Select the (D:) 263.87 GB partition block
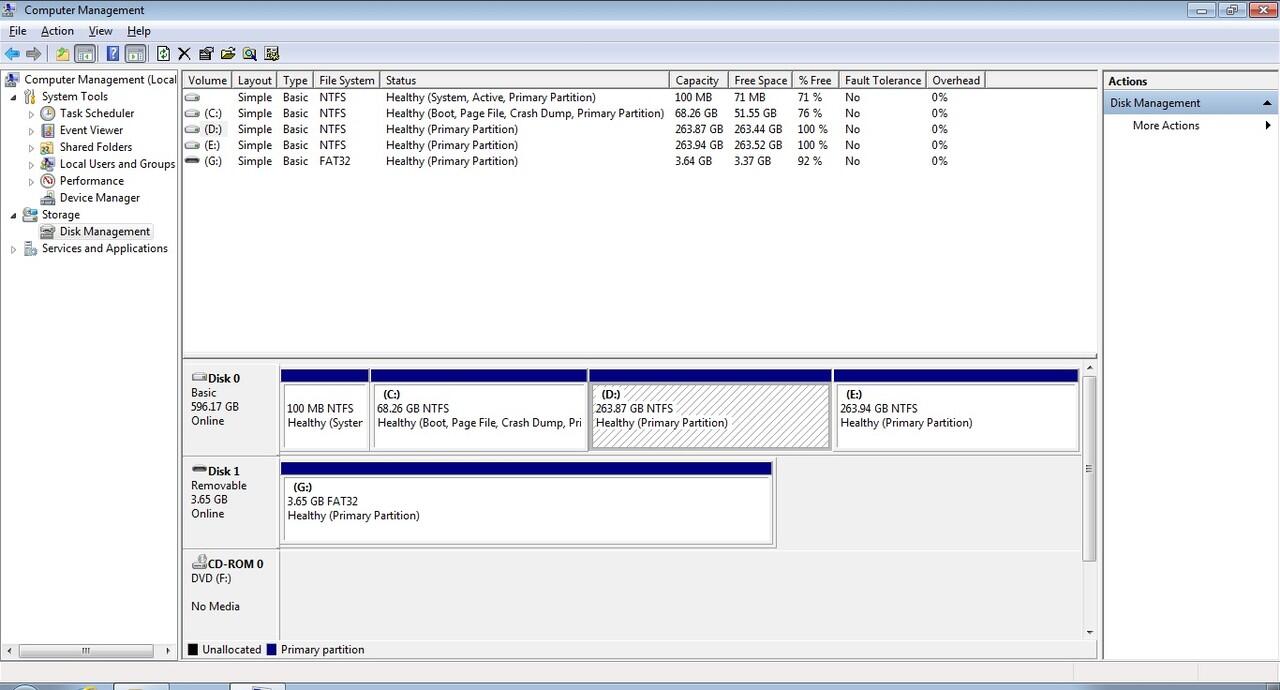Image resolution: width=1280 pixels, height=690 pixels. [x=710, y=416]
